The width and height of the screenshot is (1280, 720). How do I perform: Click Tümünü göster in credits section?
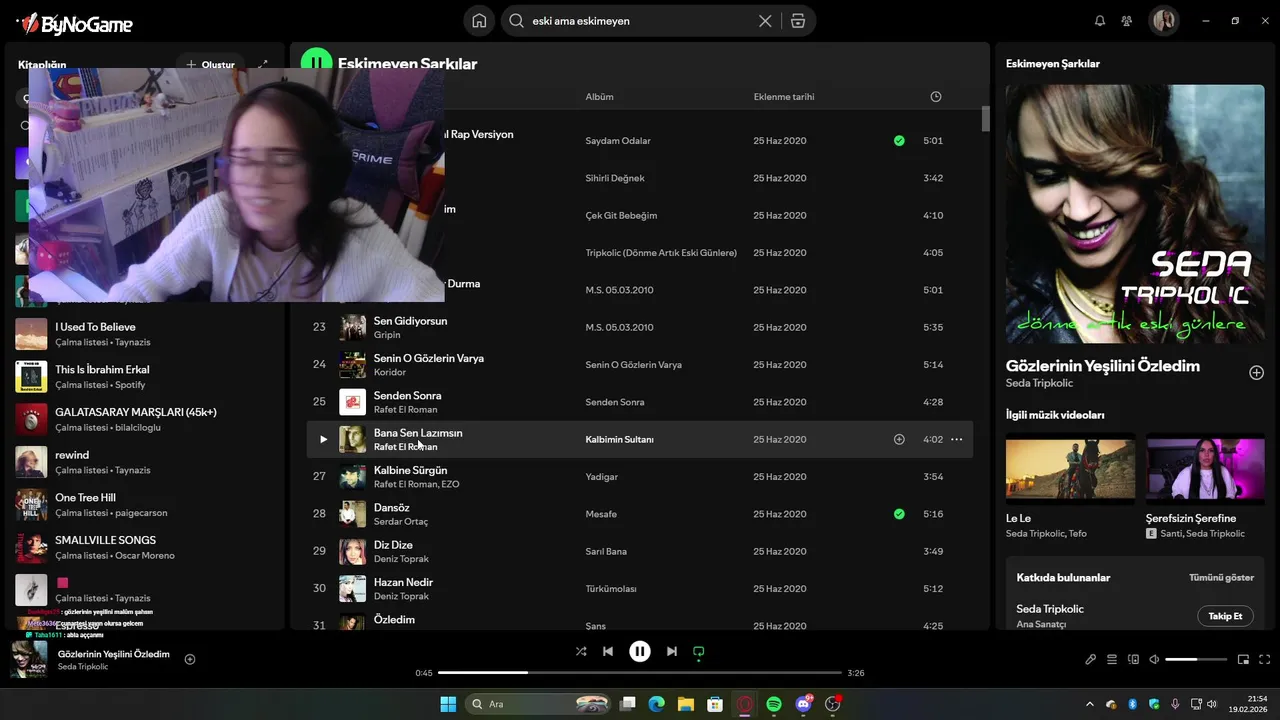pyautogui.click(x=1221, y=578)
